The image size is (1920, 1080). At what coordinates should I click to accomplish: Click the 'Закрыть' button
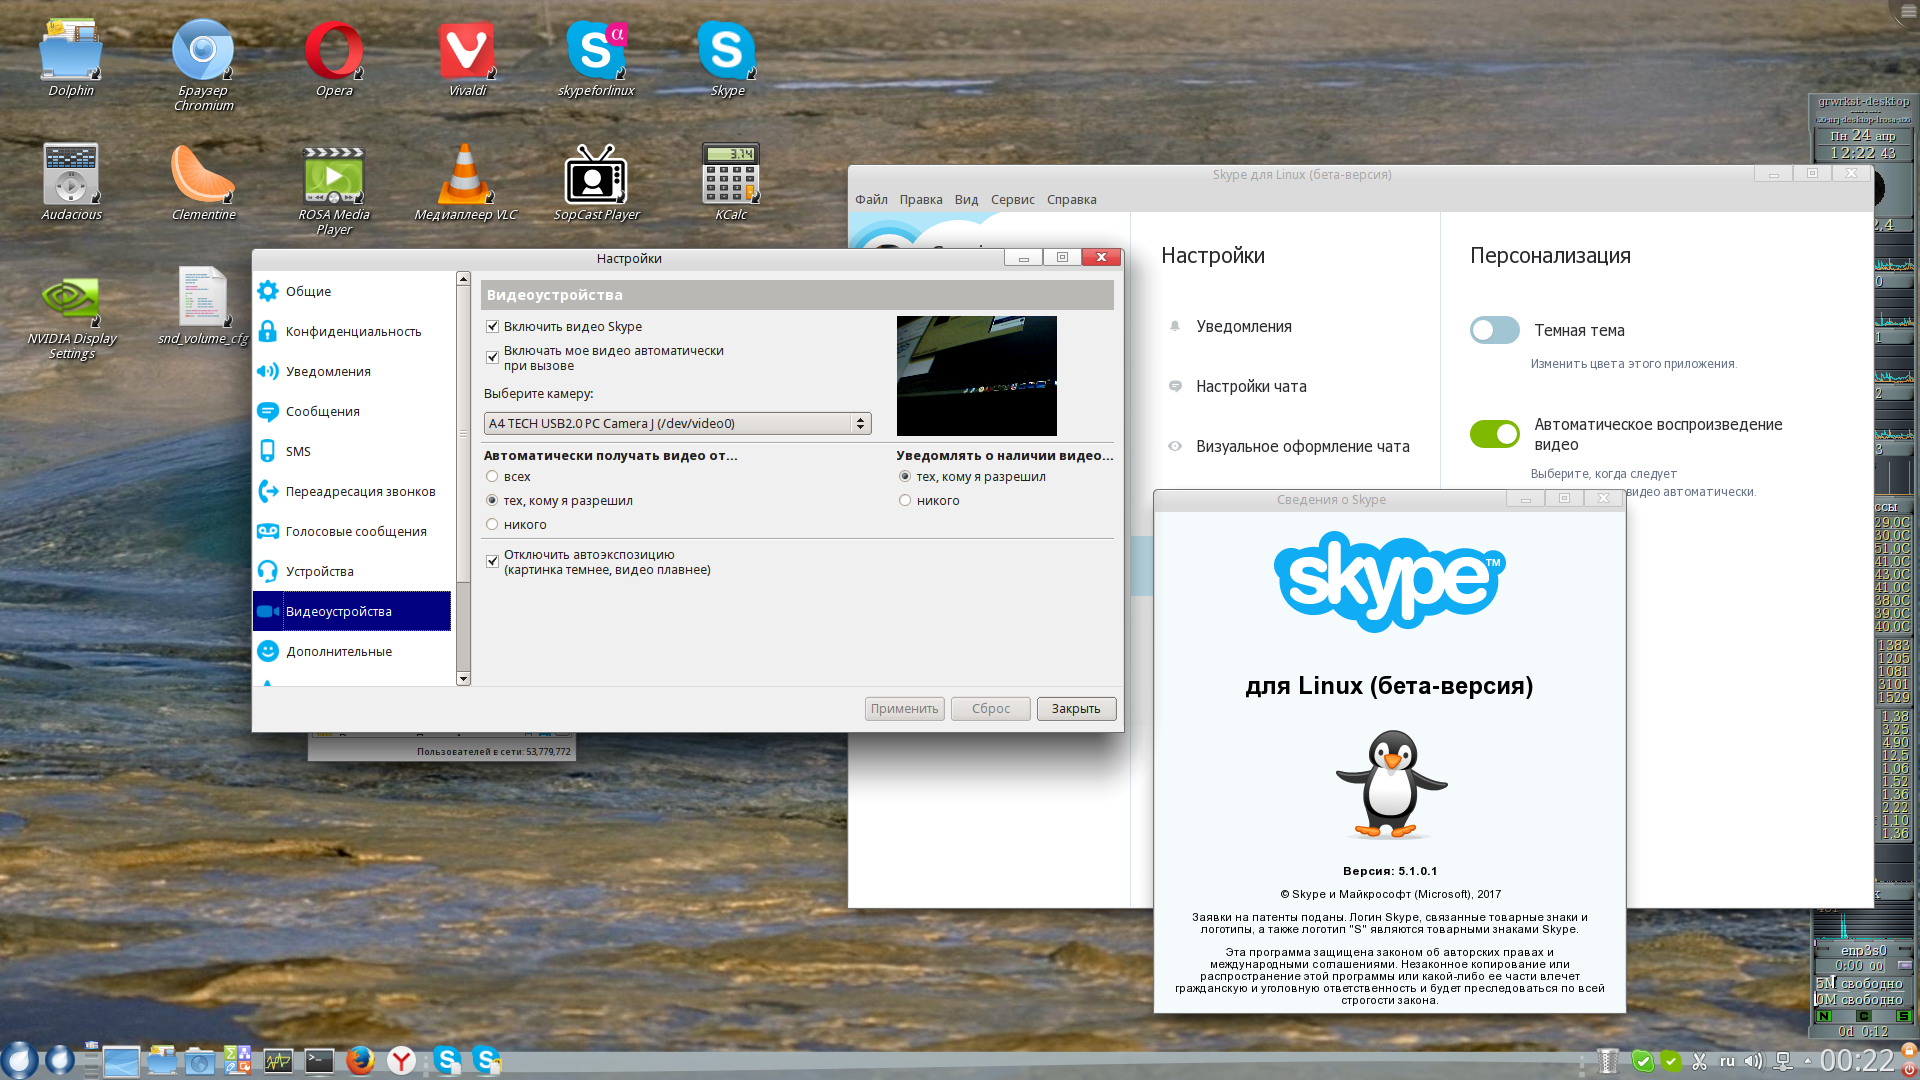pos(1075,709)
